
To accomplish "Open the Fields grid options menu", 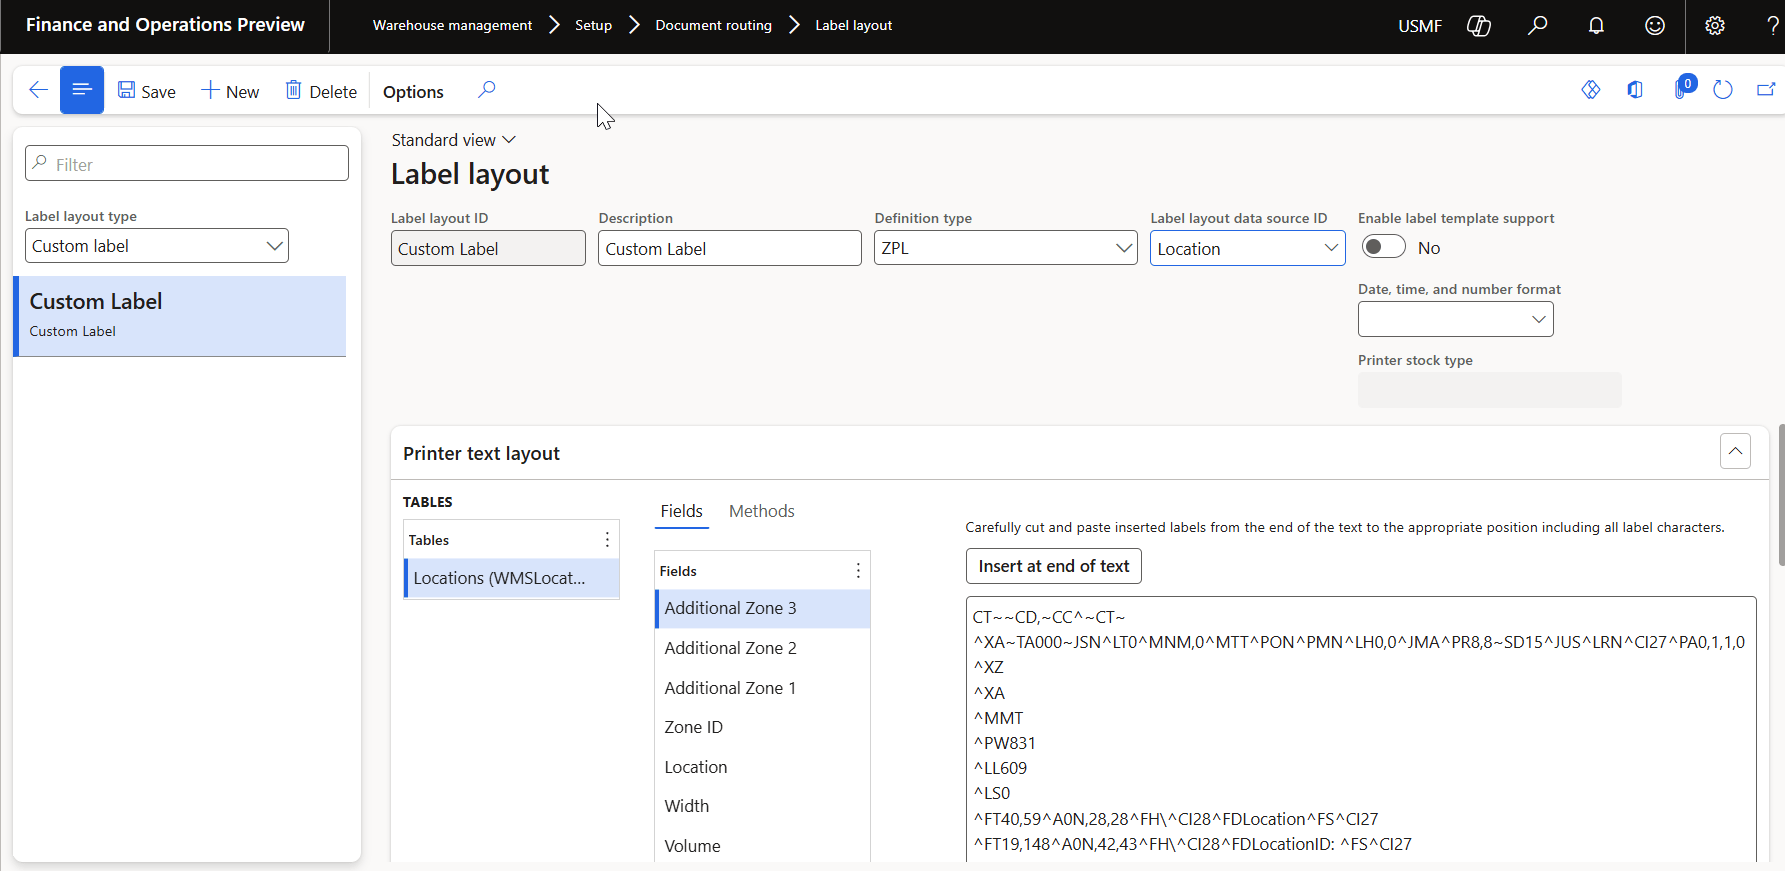I will click(858, 571).
